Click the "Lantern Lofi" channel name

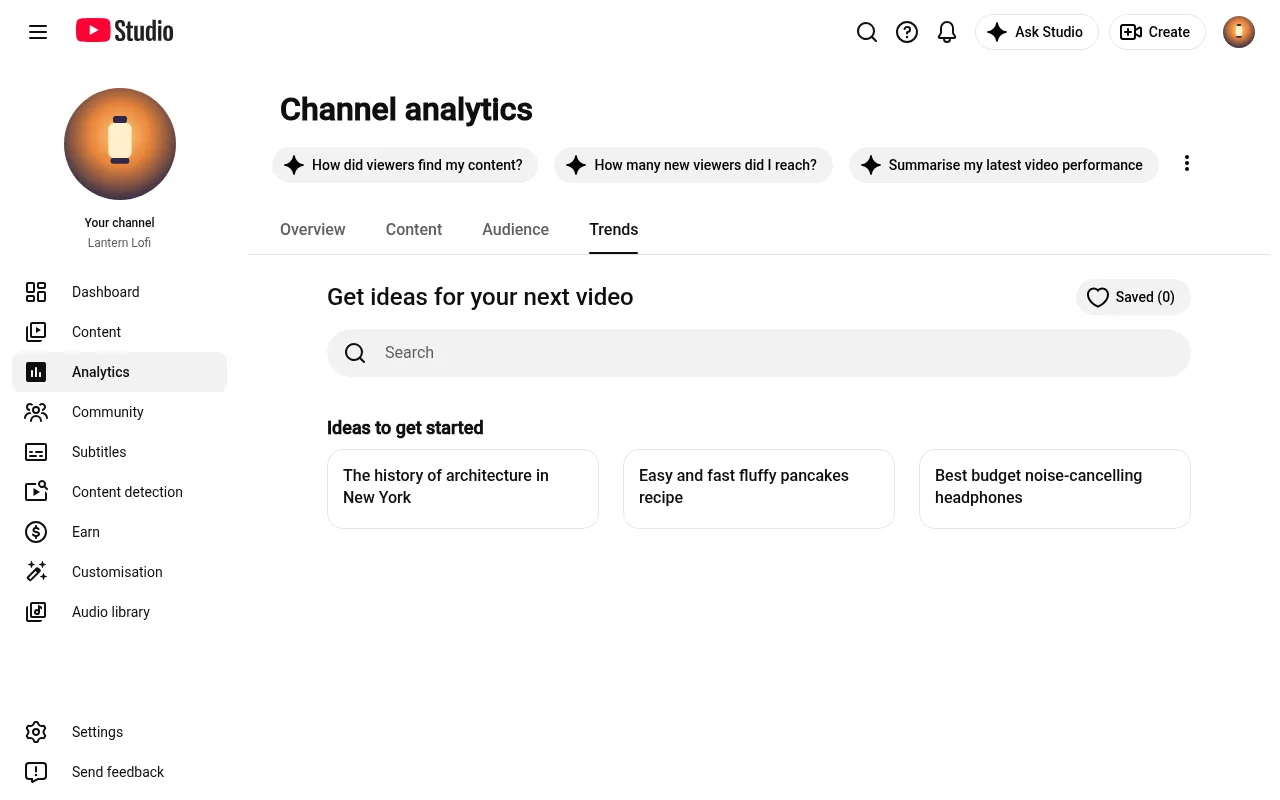(x=120, y=243)
